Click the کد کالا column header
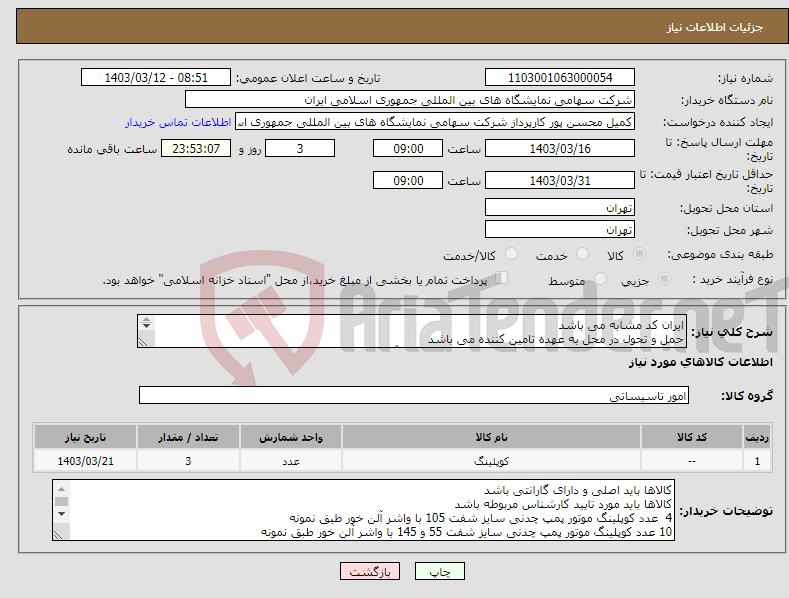 pyautogui.click(x=692, y=437)
